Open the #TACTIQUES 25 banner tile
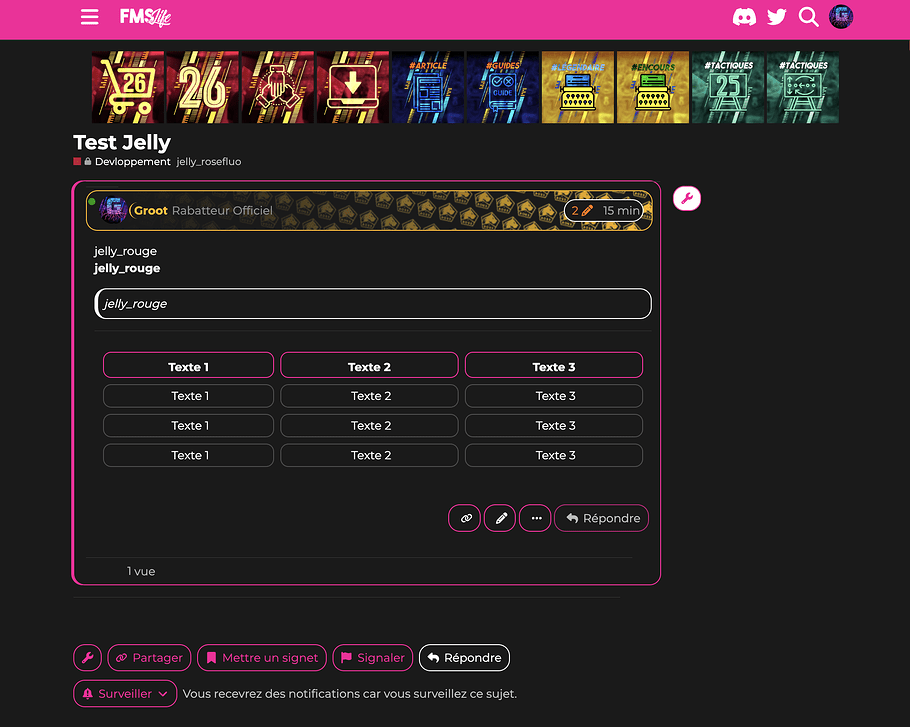The image size is (910, 727). click(x=728, y=88)
